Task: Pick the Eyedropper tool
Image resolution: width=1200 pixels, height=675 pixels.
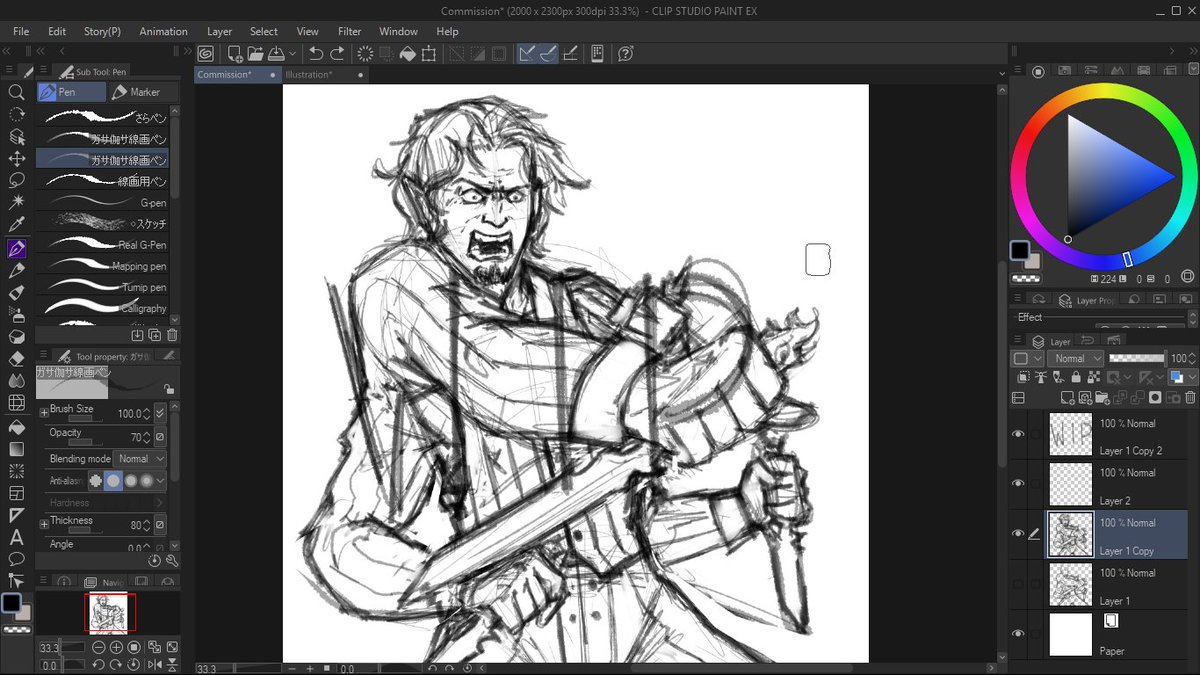Action: (x=16, y=225)
